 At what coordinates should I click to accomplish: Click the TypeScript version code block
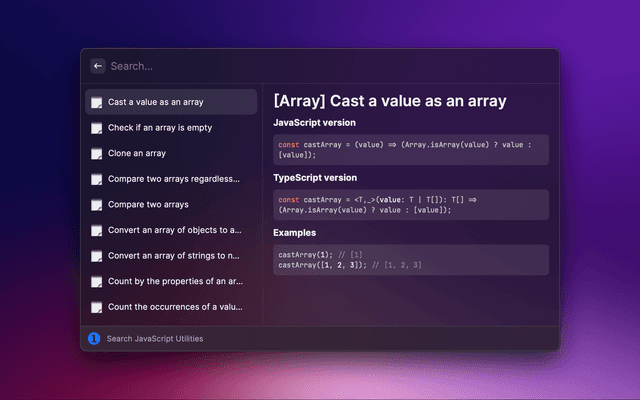(410, 205)
